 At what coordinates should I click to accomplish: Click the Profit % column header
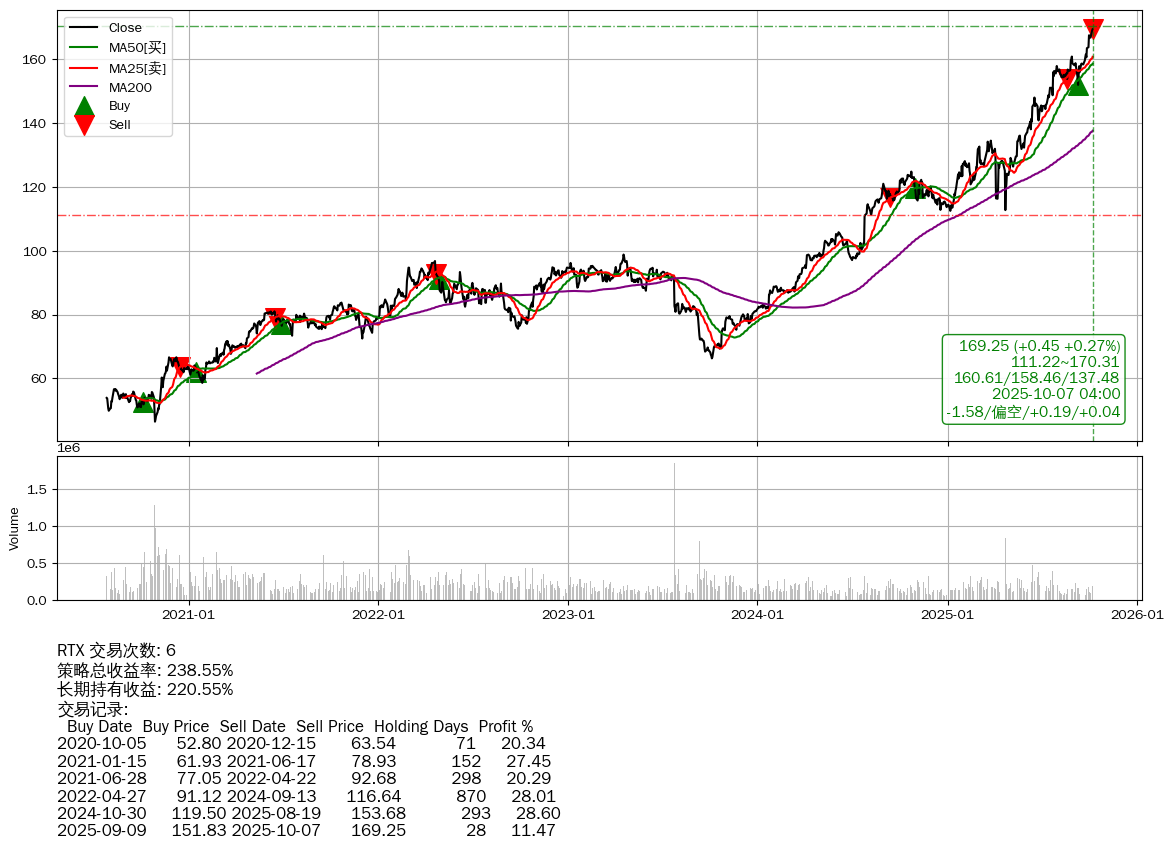(x=505, y=727)
